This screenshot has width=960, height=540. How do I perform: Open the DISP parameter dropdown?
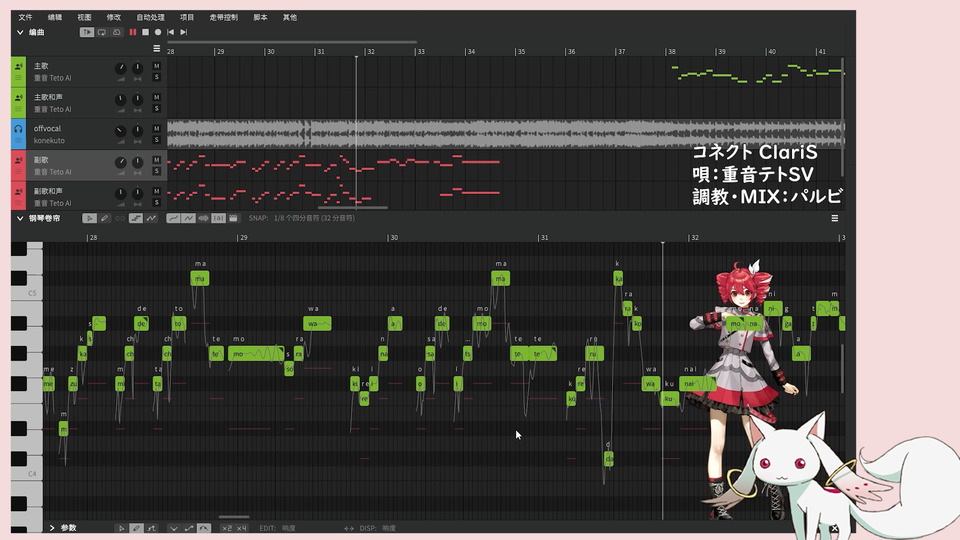tap(388, 528)
